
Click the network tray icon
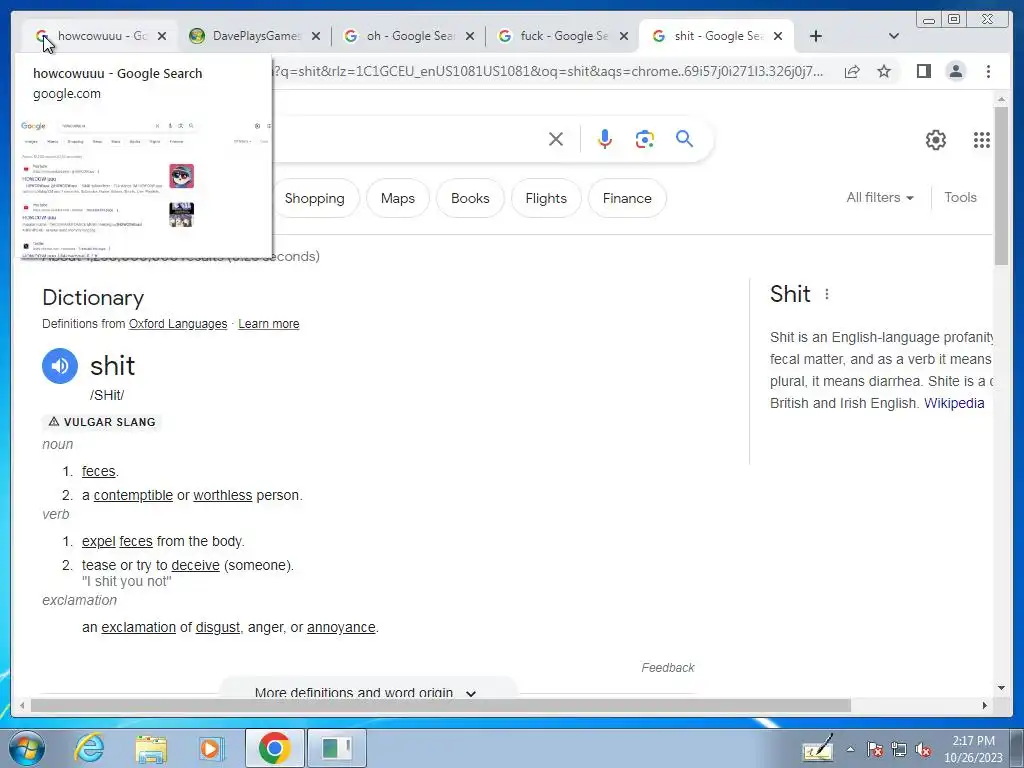pos(899,750)
